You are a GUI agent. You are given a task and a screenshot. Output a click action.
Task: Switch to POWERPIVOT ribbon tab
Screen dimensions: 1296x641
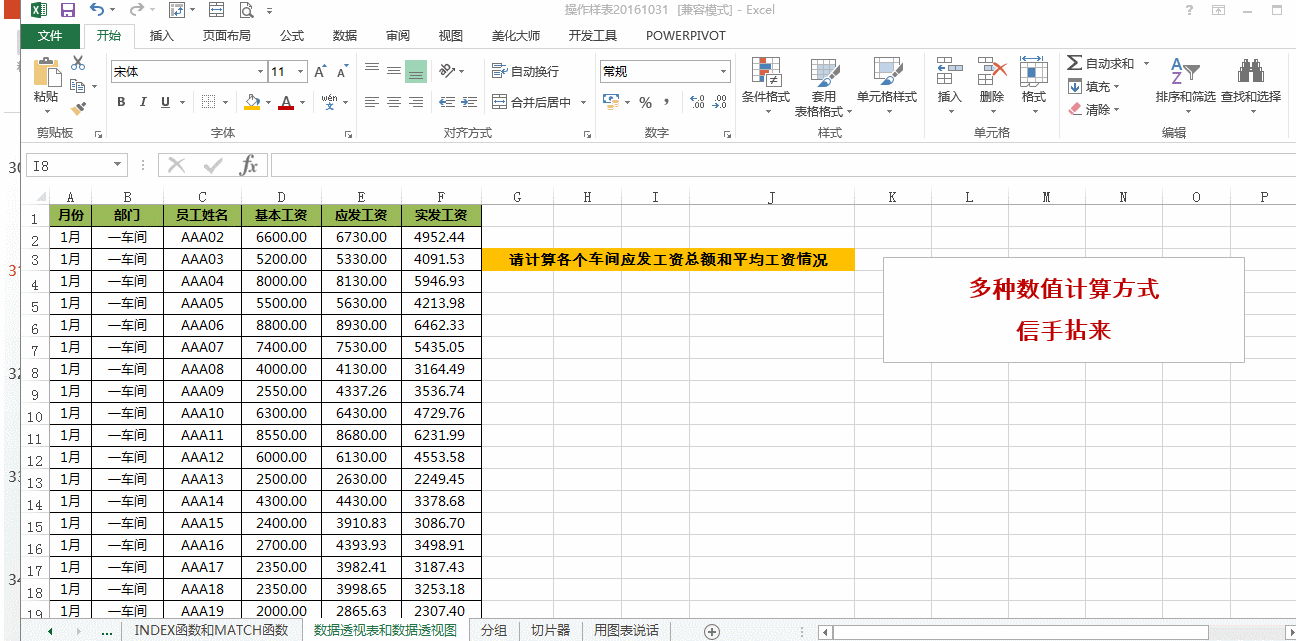(686, 36)
